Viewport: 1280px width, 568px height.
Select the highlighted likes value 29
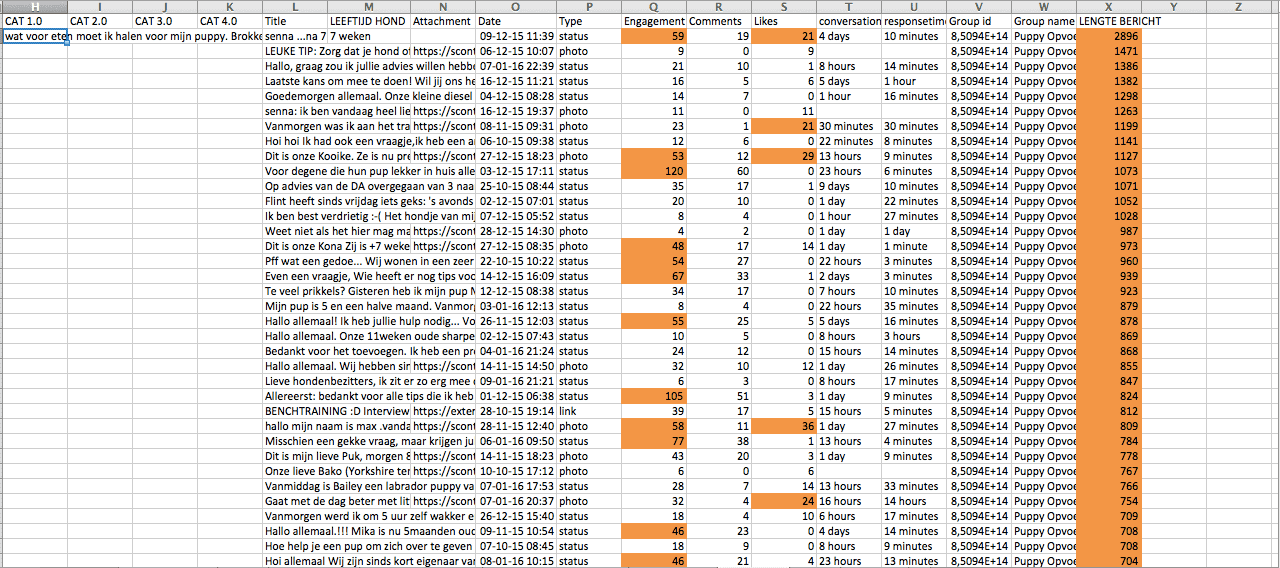coord(783,157)
